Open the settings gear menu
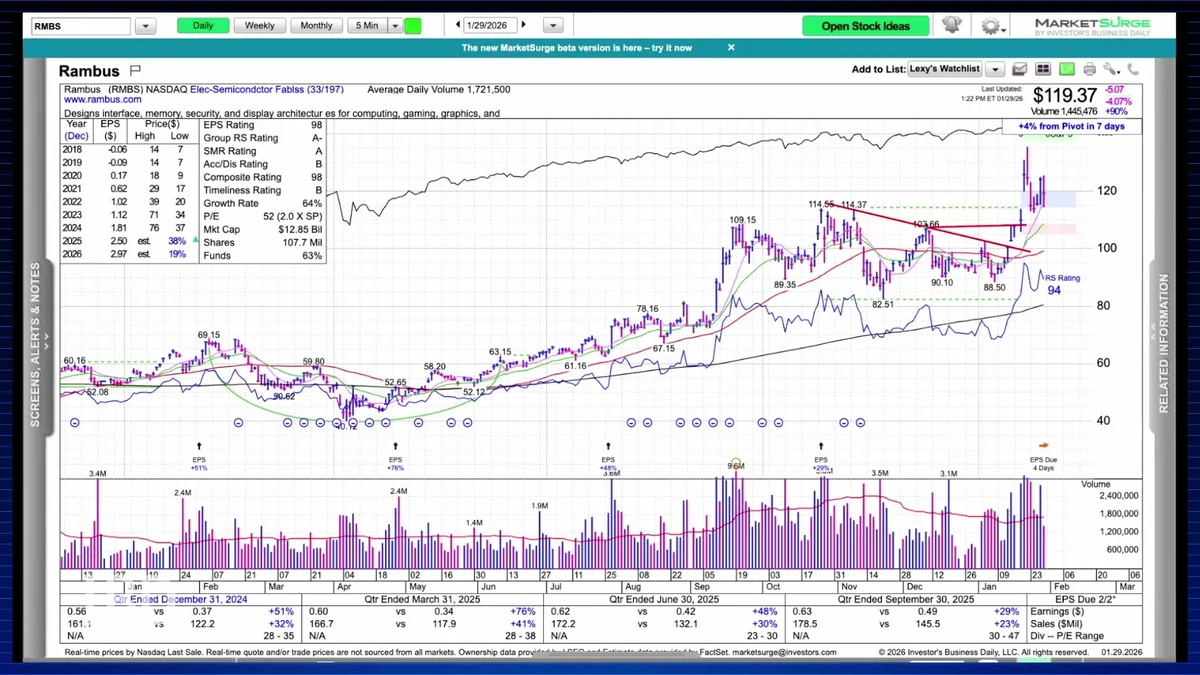The width and height of the screenshot is (1200, 675). point(991,26)
